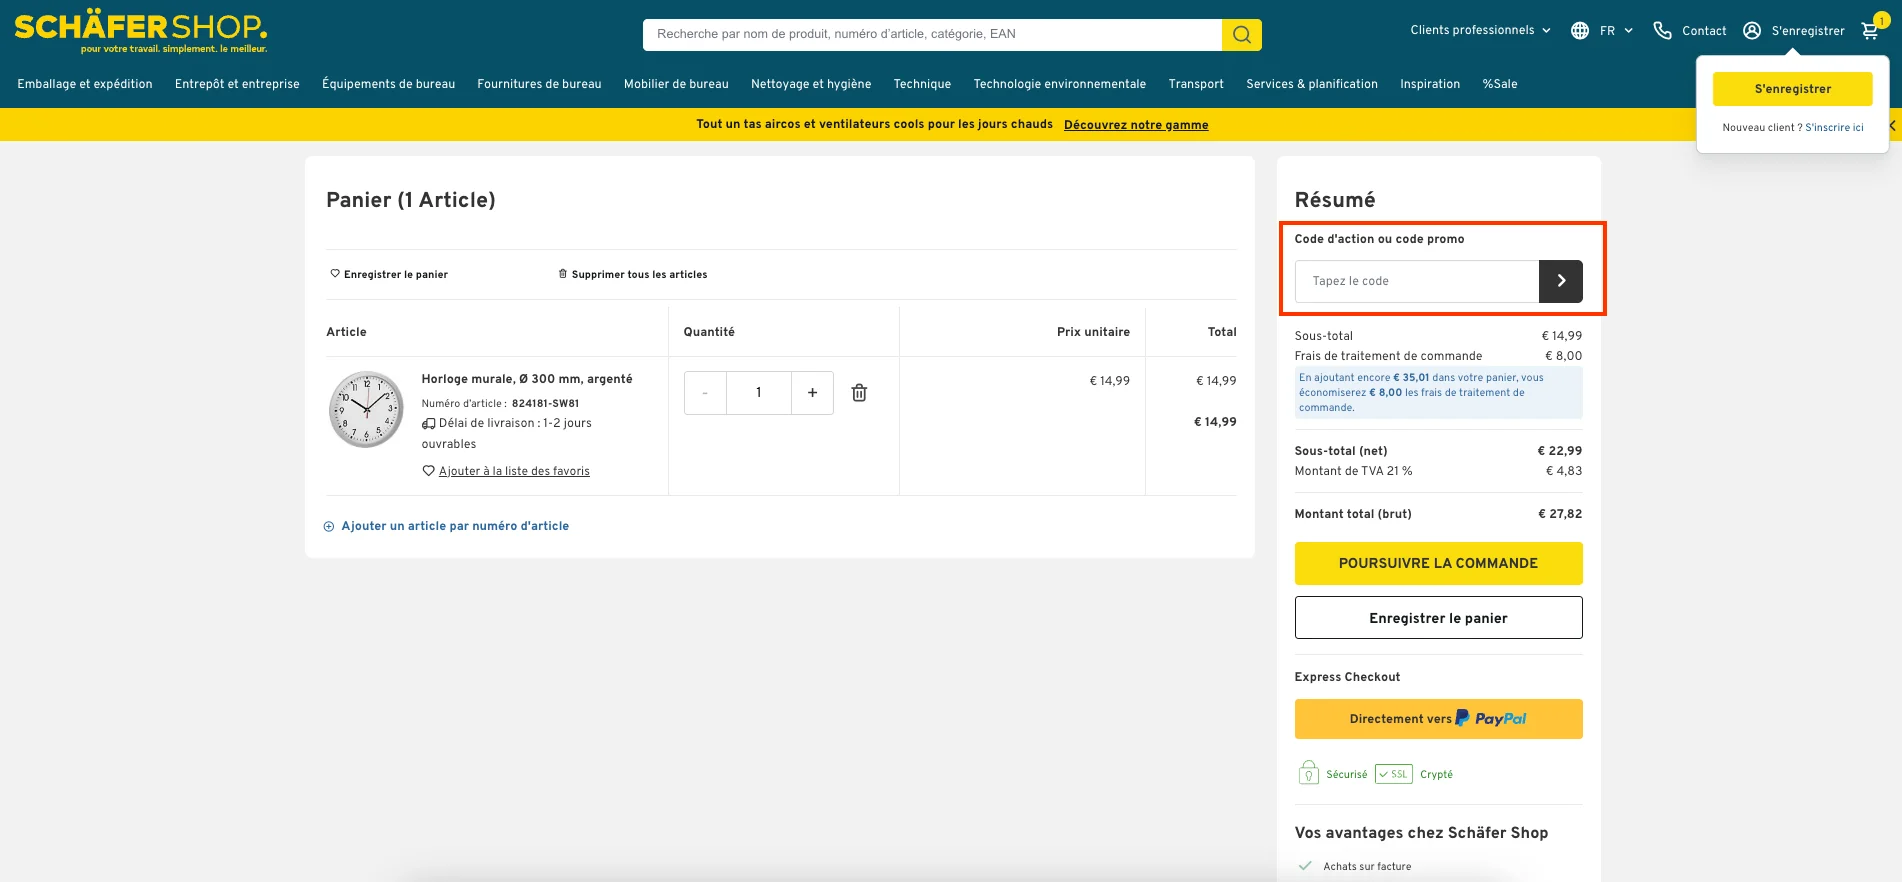Image resolution: width=1902 pixels, height=882 pixels.
Task: Click the phone Contact icon
Action: [x=1662, y=31]
